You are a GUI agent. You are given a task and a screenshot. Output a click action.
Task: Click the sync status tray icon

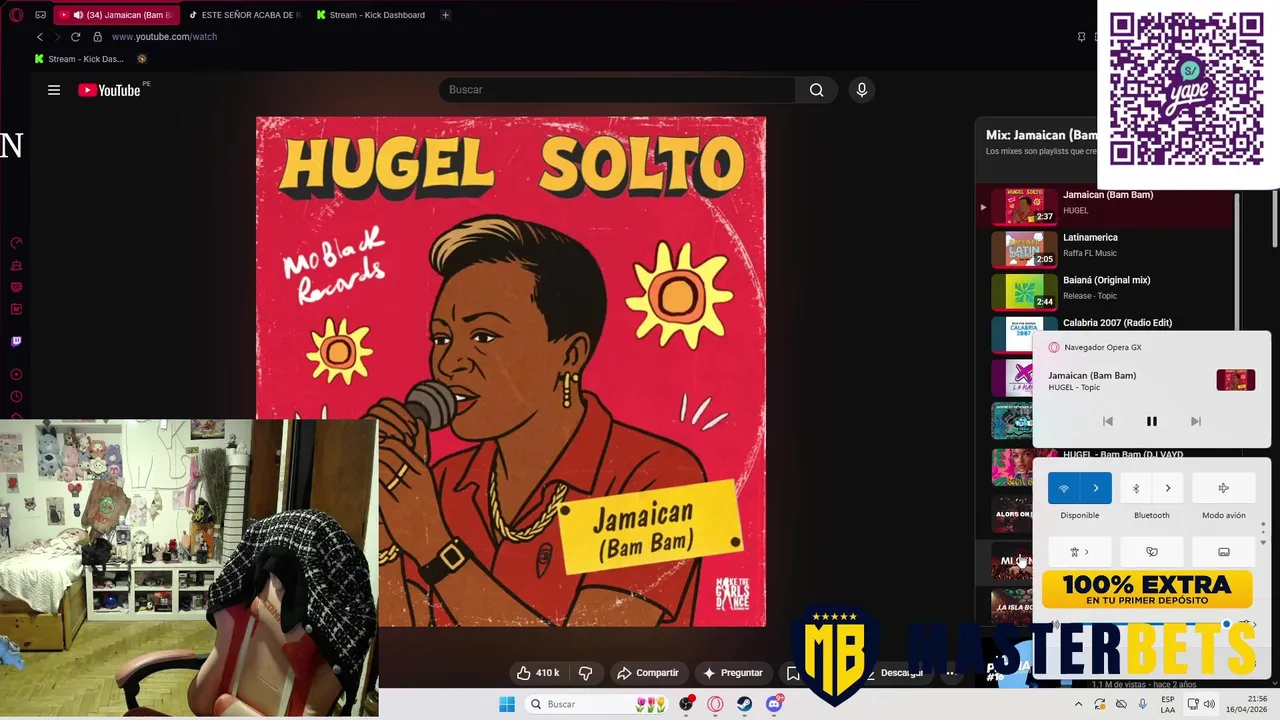tap(1100, 704)
